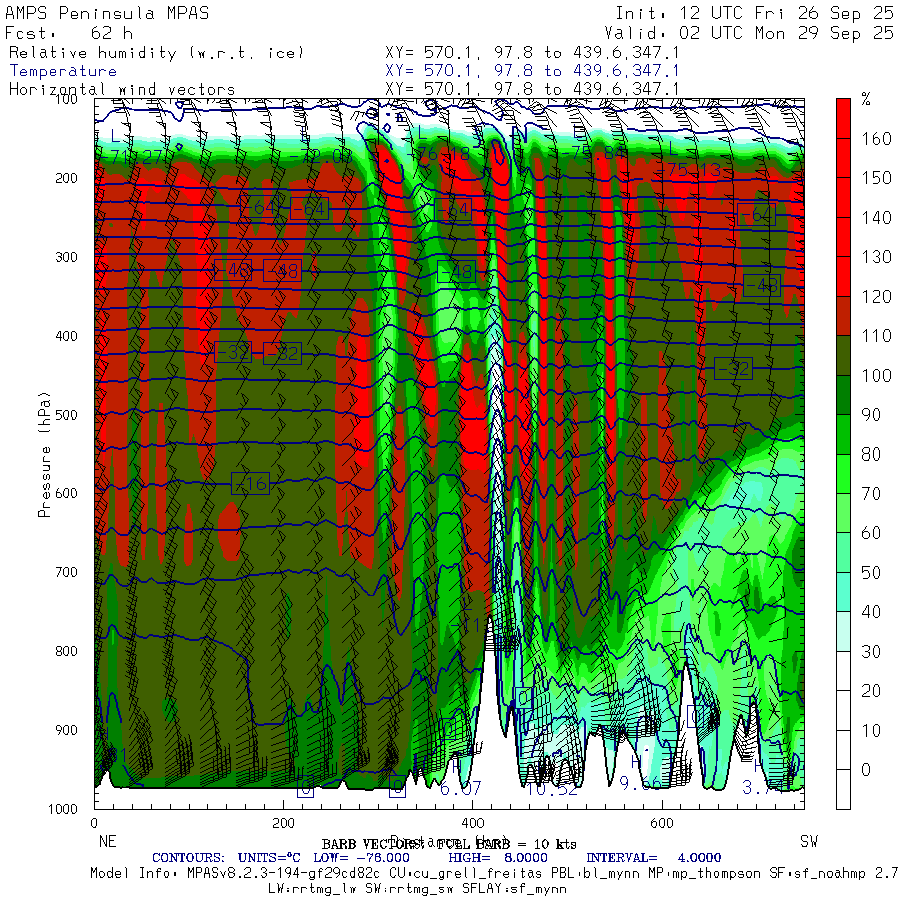Select the -16 temperature contour label
The width and height of the screenshot is (900, 900).
coord(250,483)
